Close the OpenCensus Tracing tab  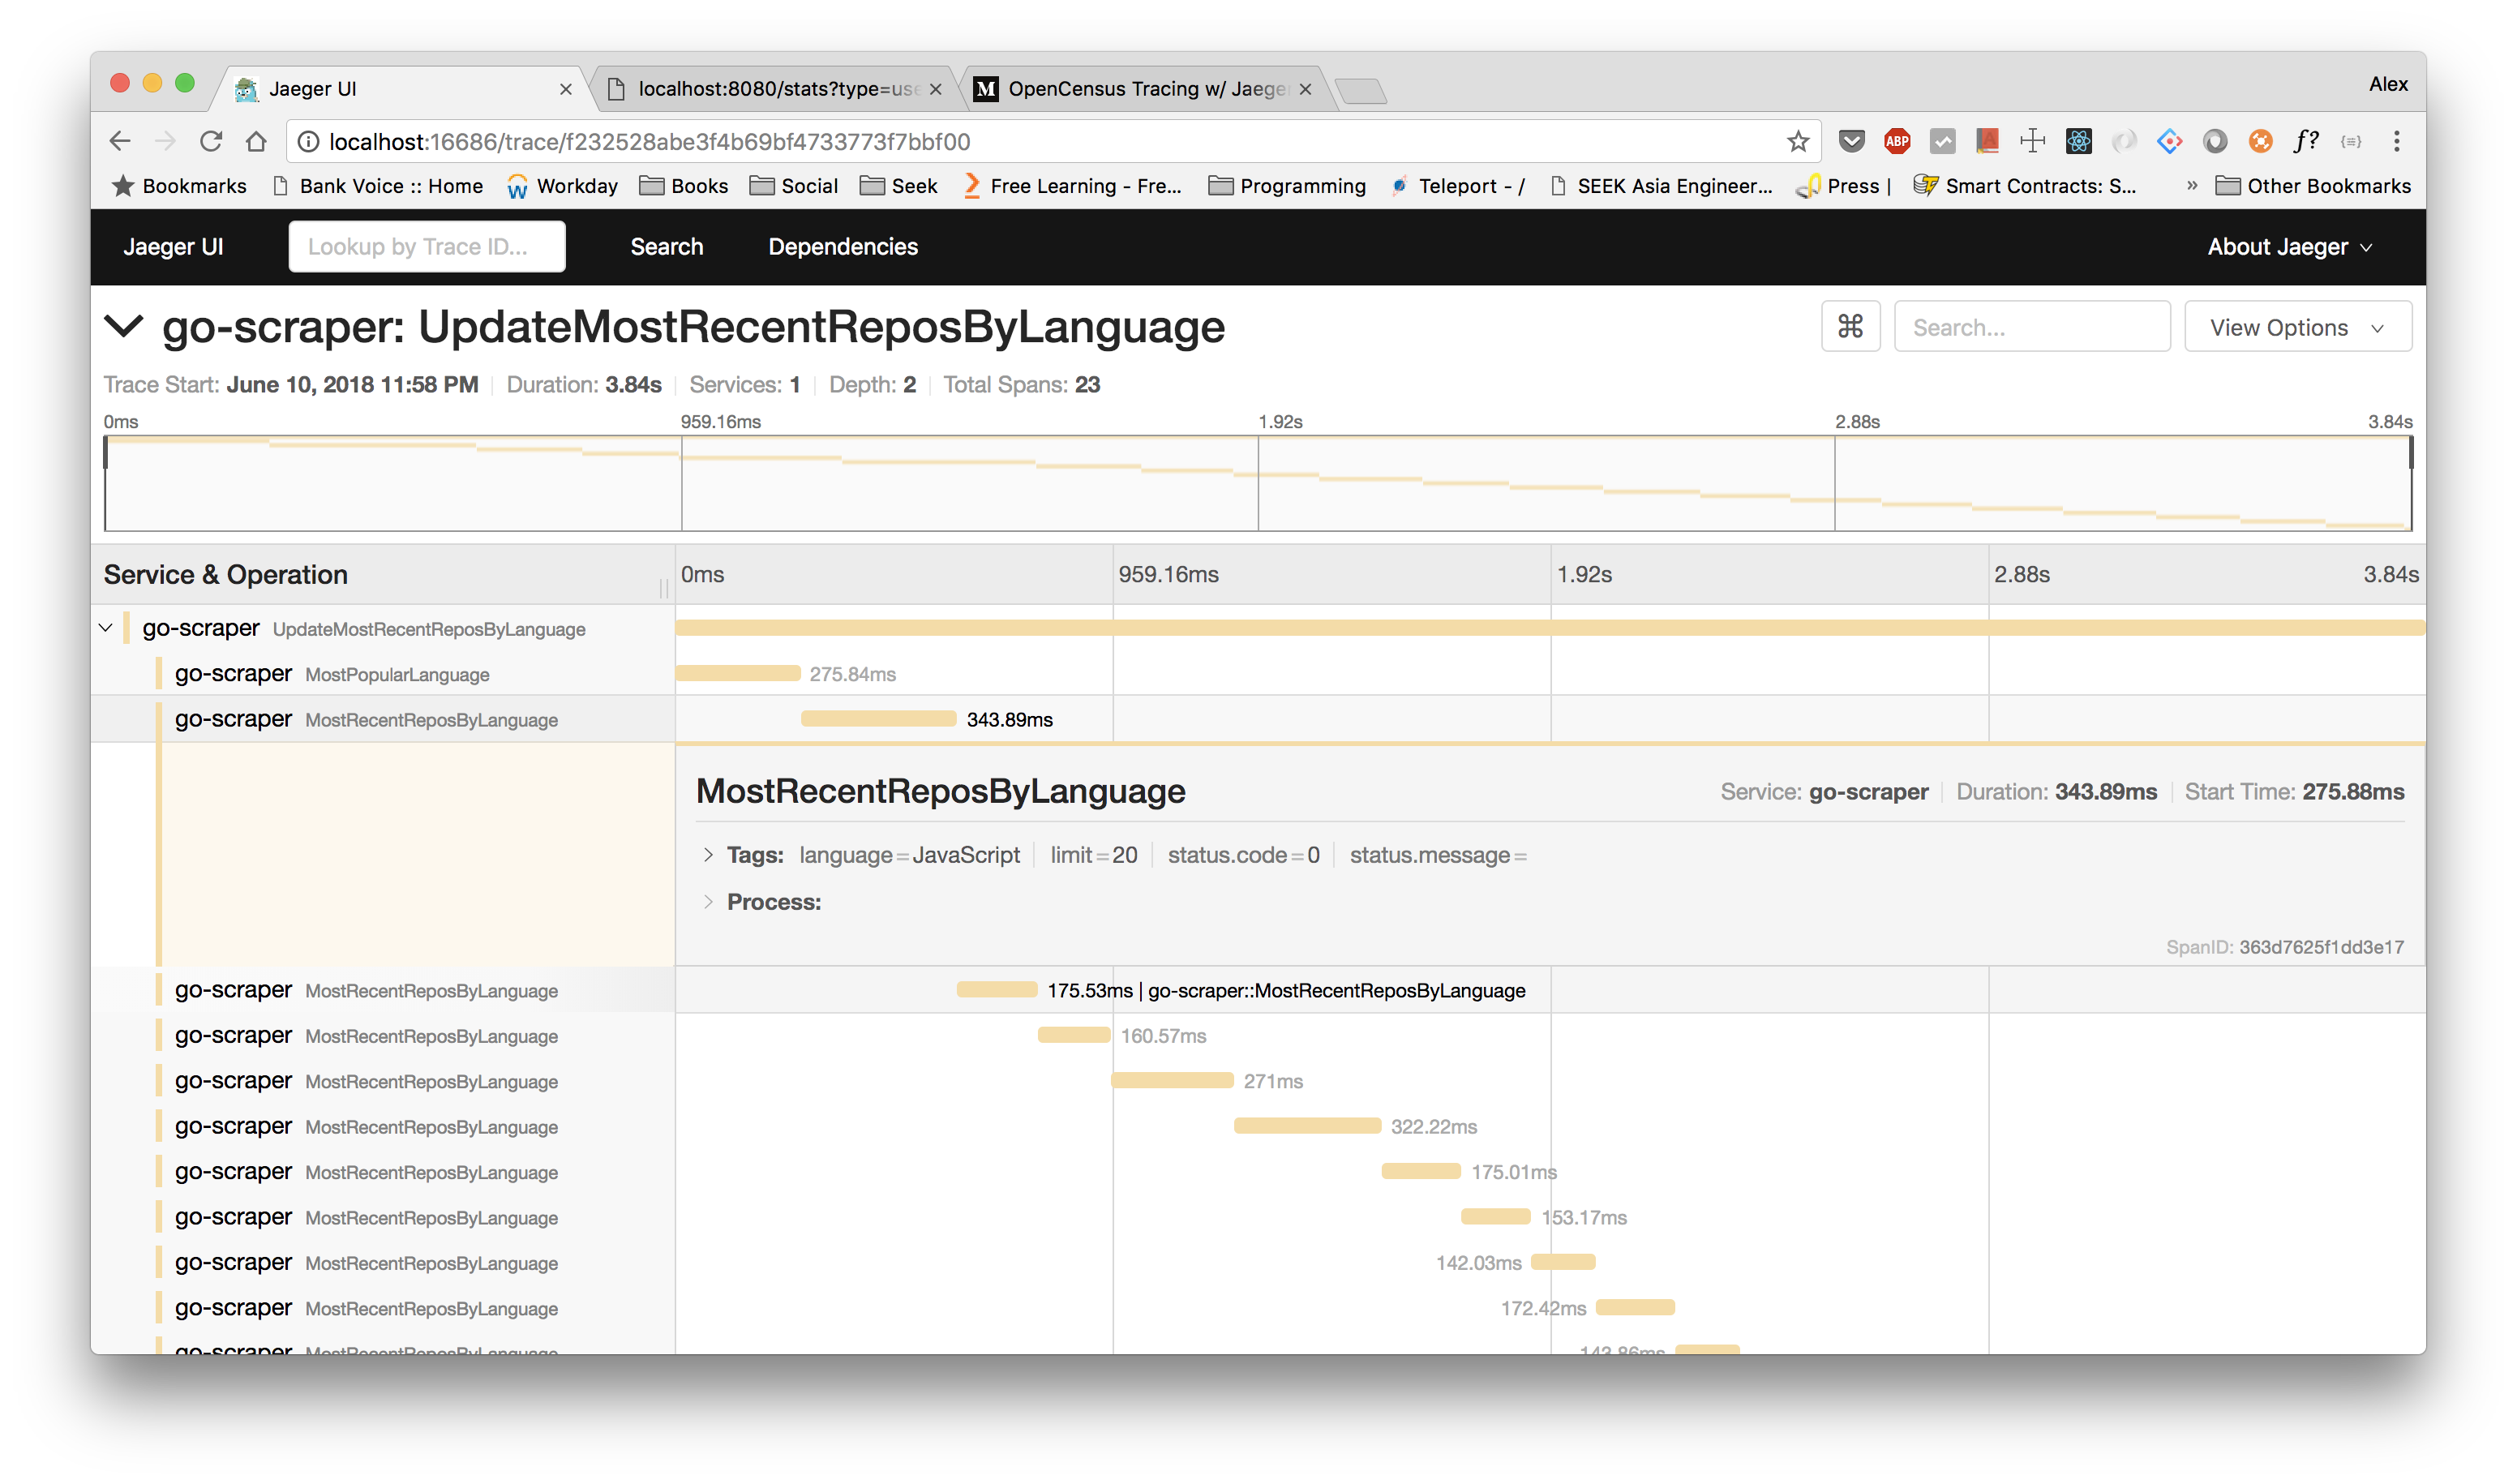tap(1305, 89)
